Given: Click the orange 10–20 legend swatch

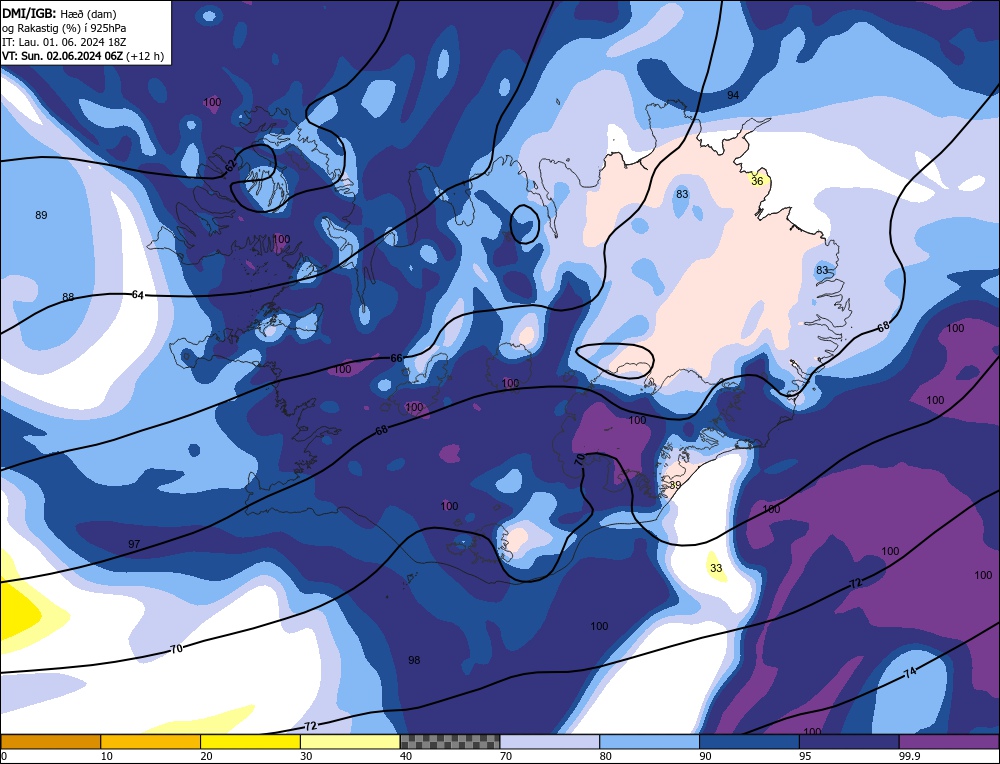Looking at the screenshot, I should pos(151,741).
